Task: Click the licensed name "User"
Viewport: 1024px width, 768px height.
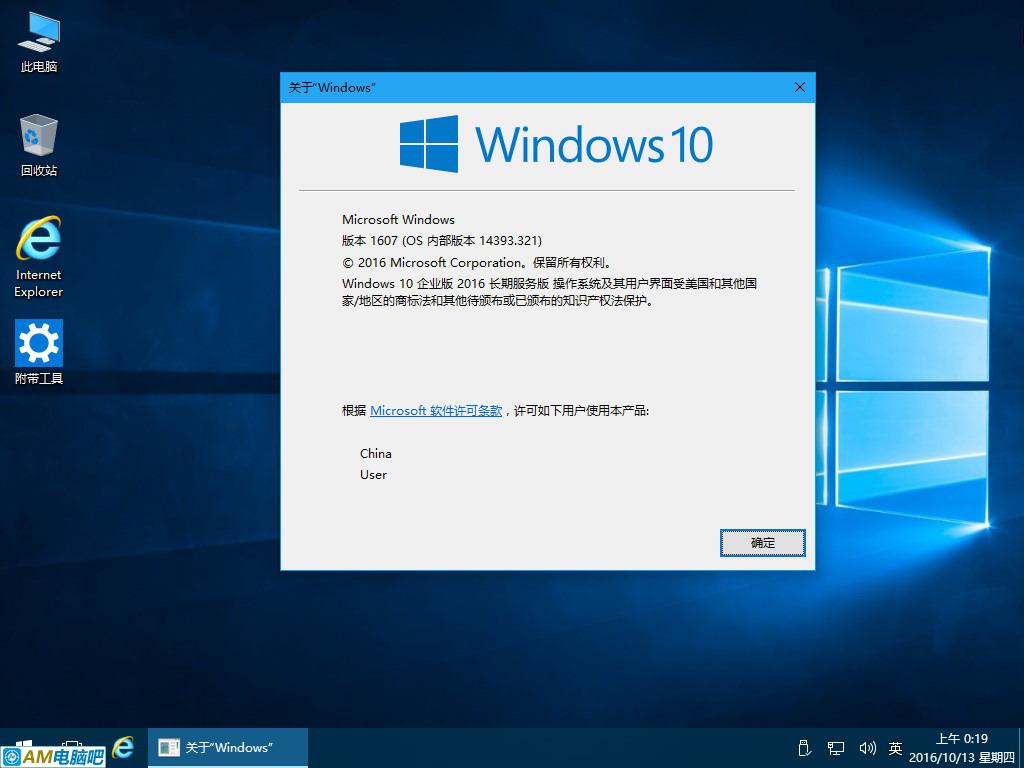Action: coord(373,475)
